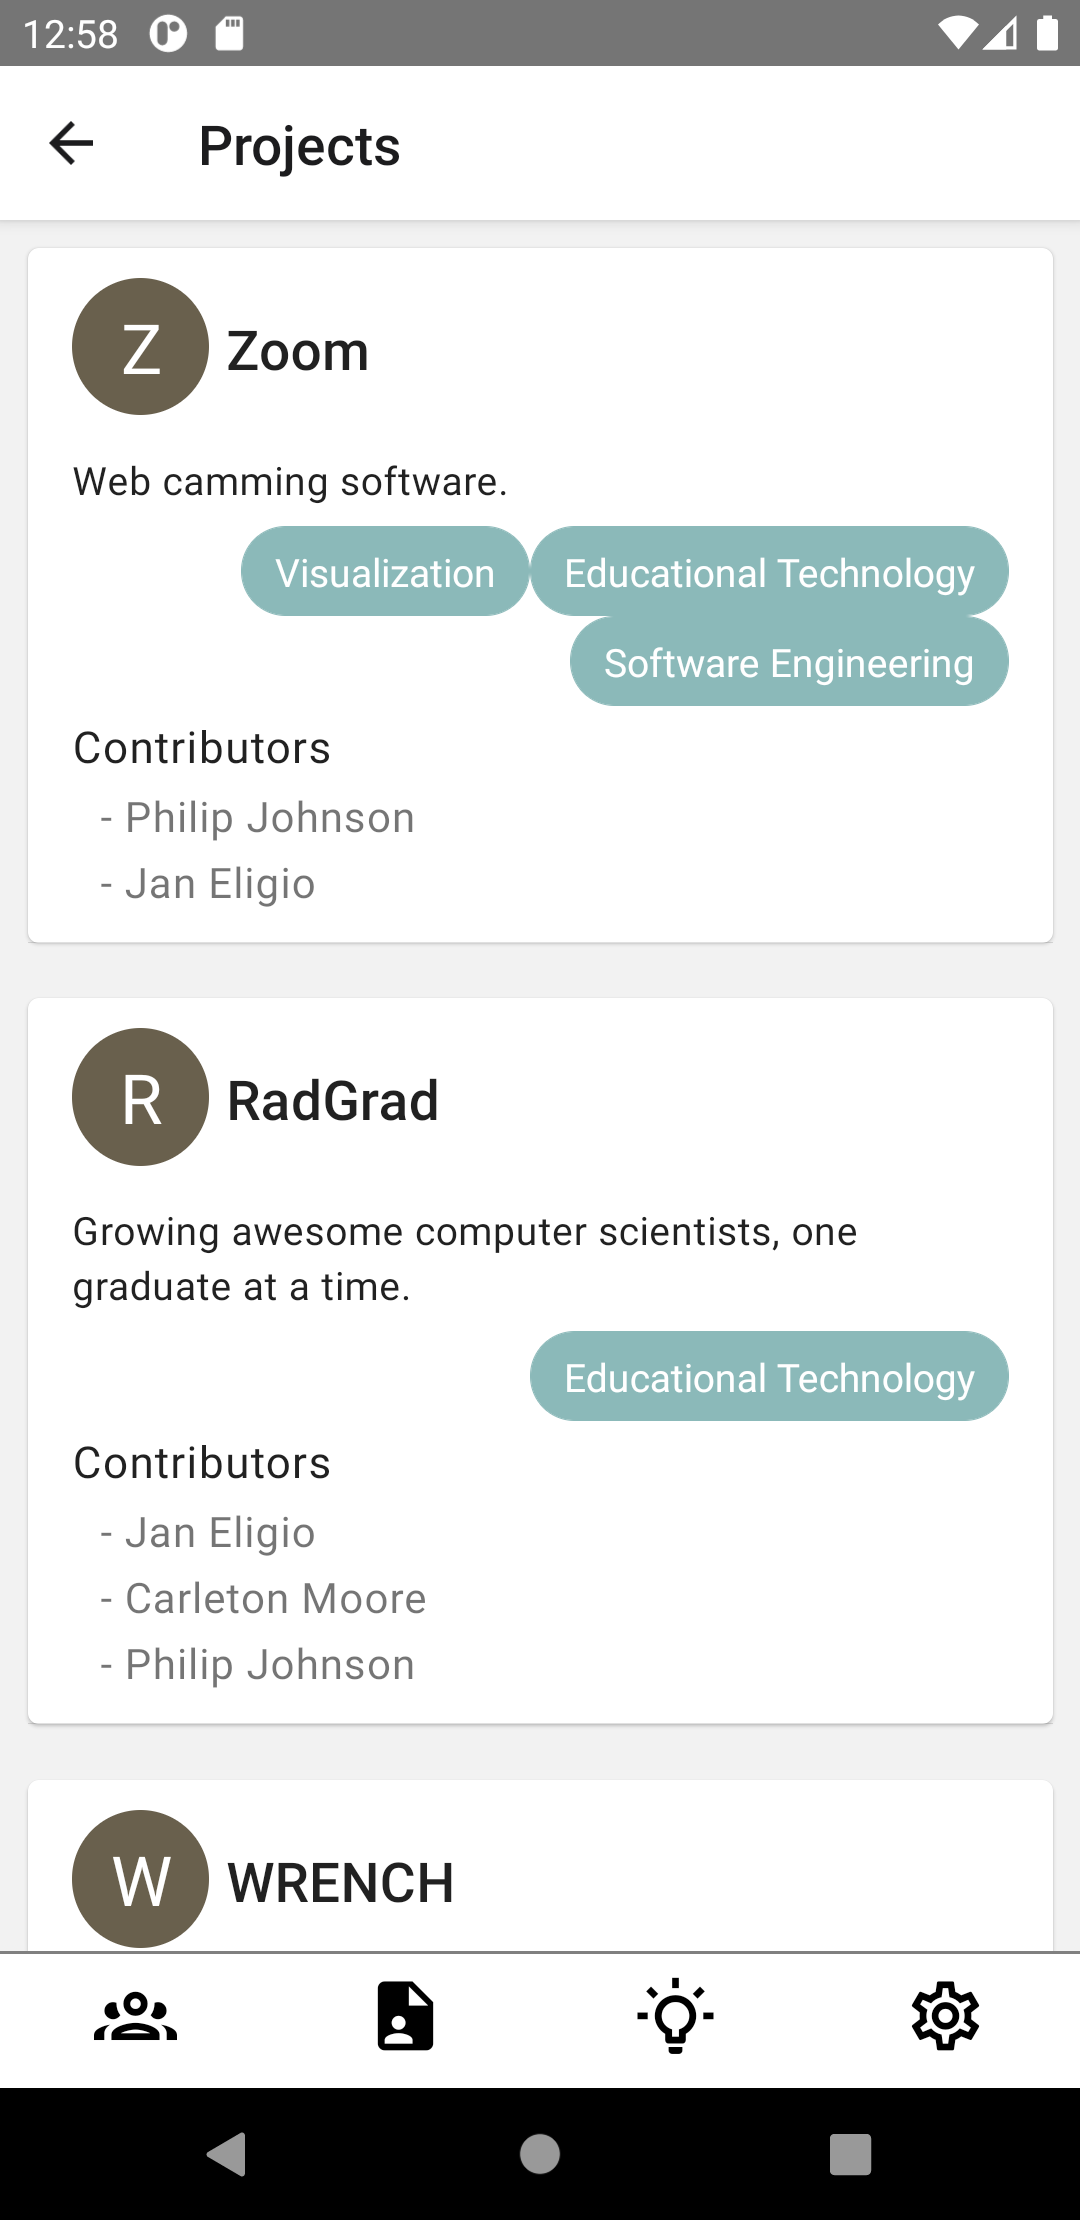The image size is (1080, 2220).
Task: Open settings gear in bottom navigation
Action: click(945, 2016)
